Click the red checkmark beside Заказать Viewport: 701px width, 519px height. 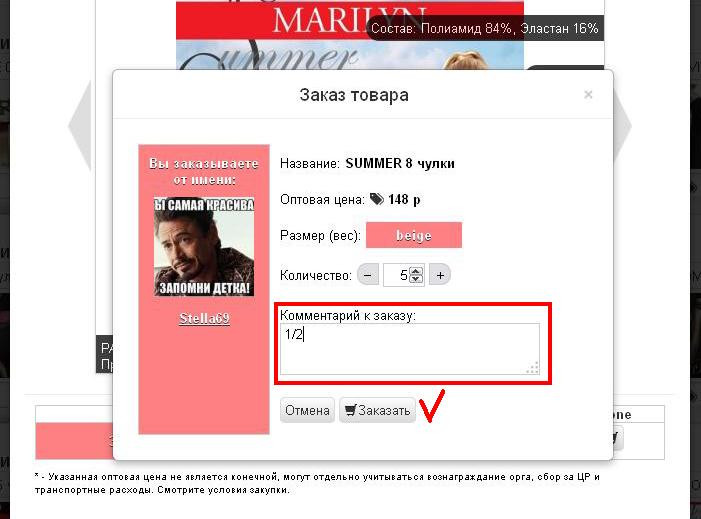click(432, 406)
